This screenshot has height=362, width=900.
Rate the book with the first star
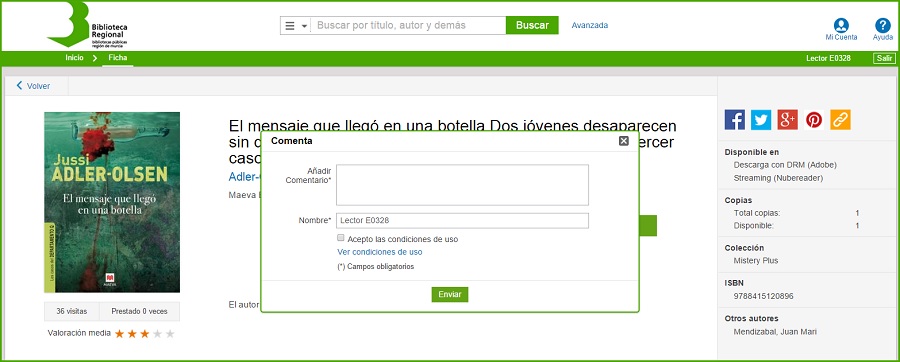coord(119,333)
